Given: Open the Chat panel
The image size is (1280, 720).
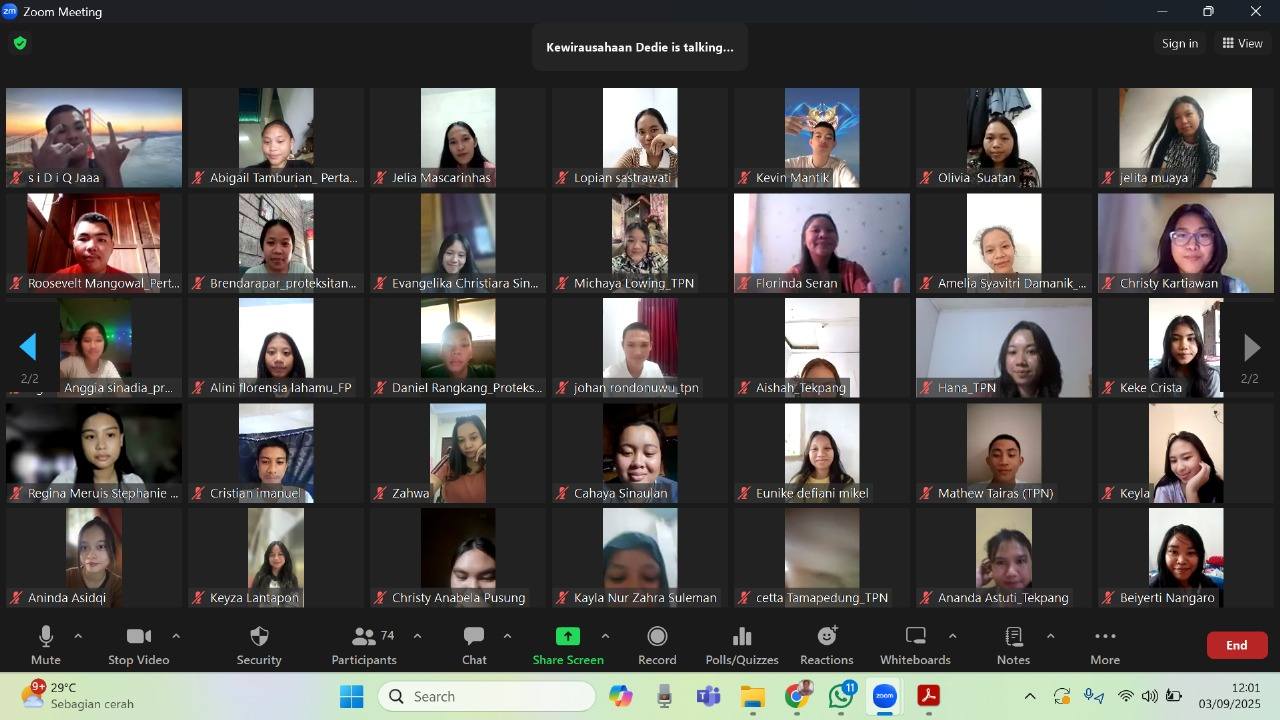Looking at the screenshot, I should click(x=474, y=645).
